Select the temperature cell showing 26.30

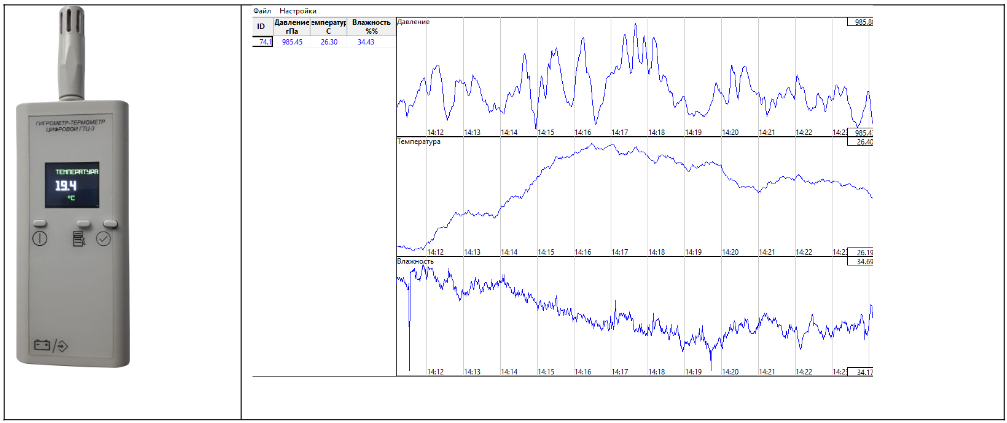click(329, 42)
